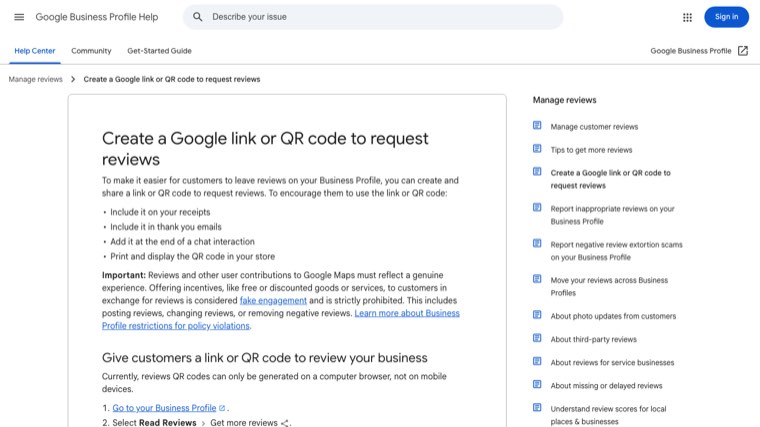Click the article icon beside Understand review scores
760x427 pixels.
(537, 408)
